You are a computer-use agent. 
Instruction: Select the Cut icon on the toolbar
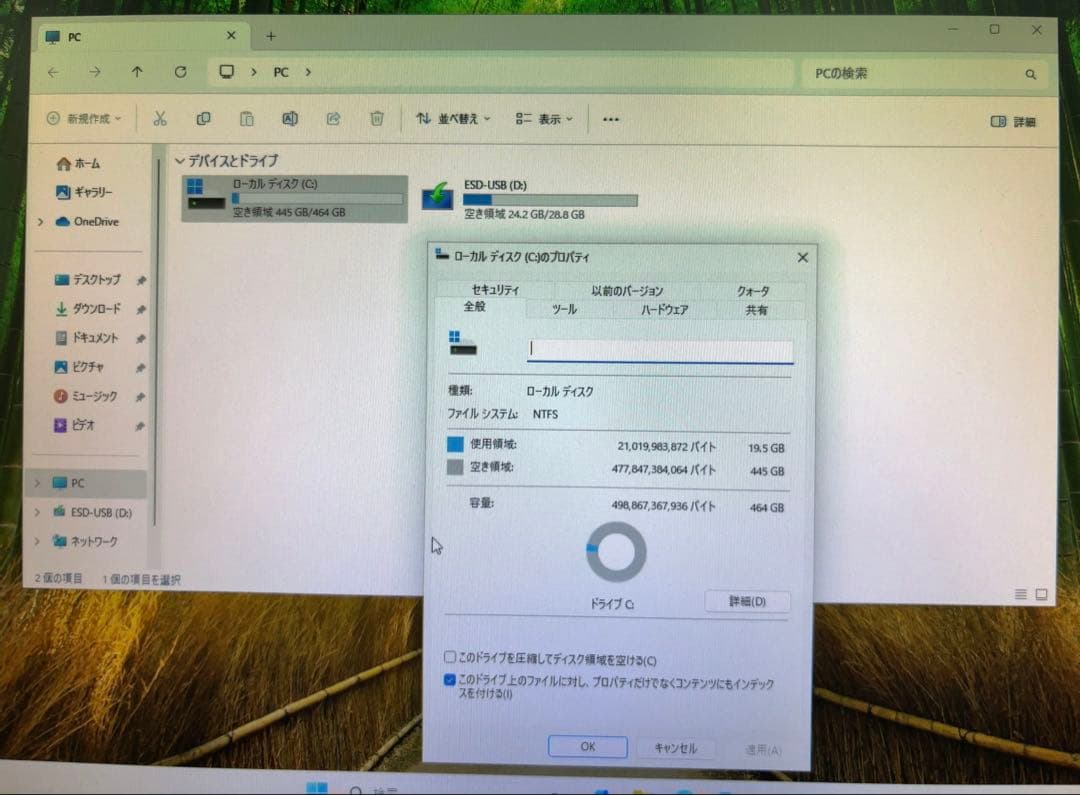tap(160, 118)
